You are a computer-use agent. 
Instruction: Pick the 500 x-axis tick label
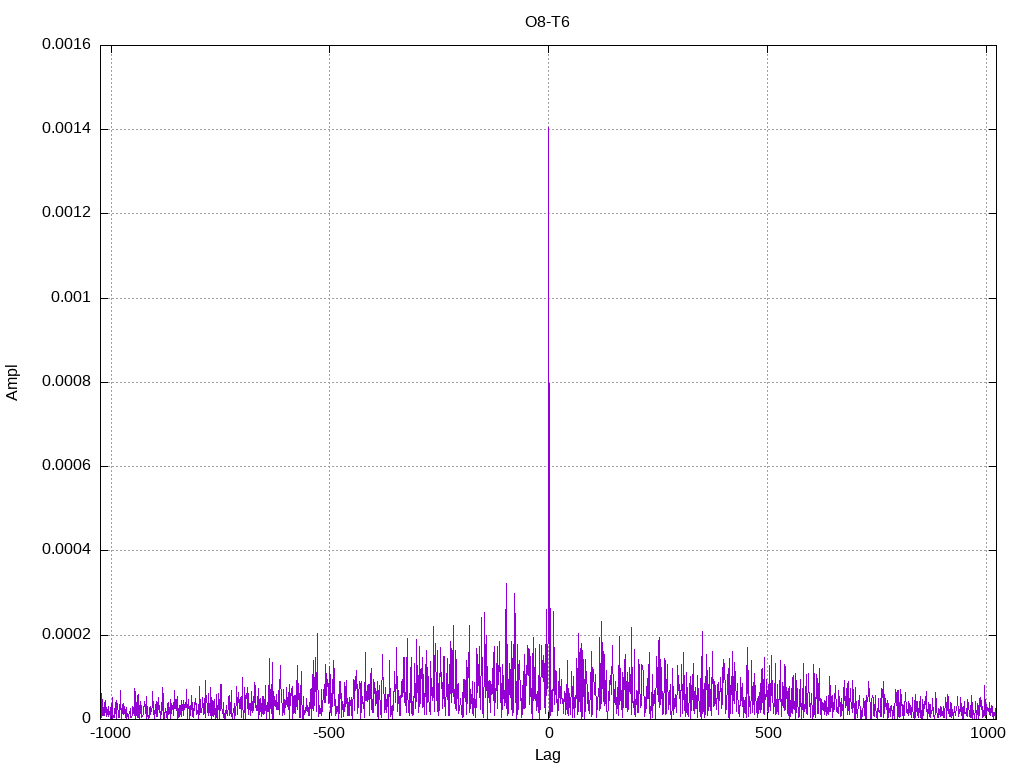767,733
